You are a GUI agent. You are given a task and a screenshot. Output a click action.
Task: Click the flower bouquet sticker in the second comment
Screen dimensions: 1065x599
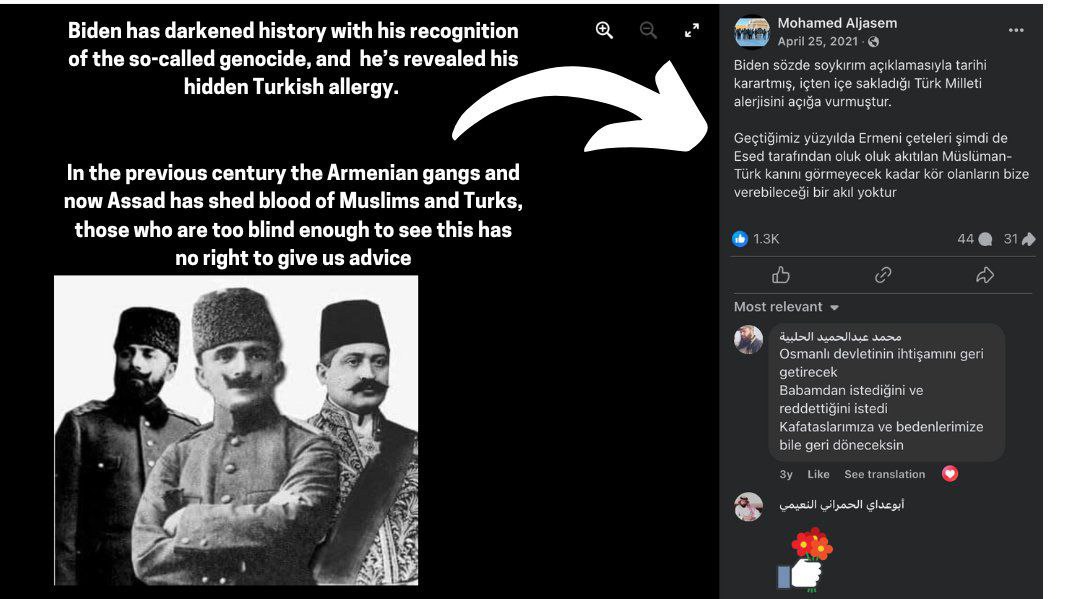click(x=805, y=560)
